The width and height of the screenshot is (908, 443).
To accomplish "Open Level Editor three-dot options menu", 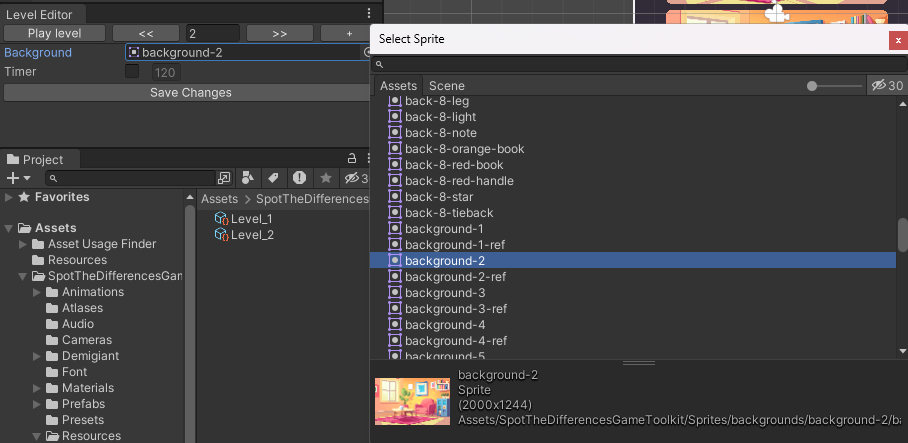I will (369, 14).
